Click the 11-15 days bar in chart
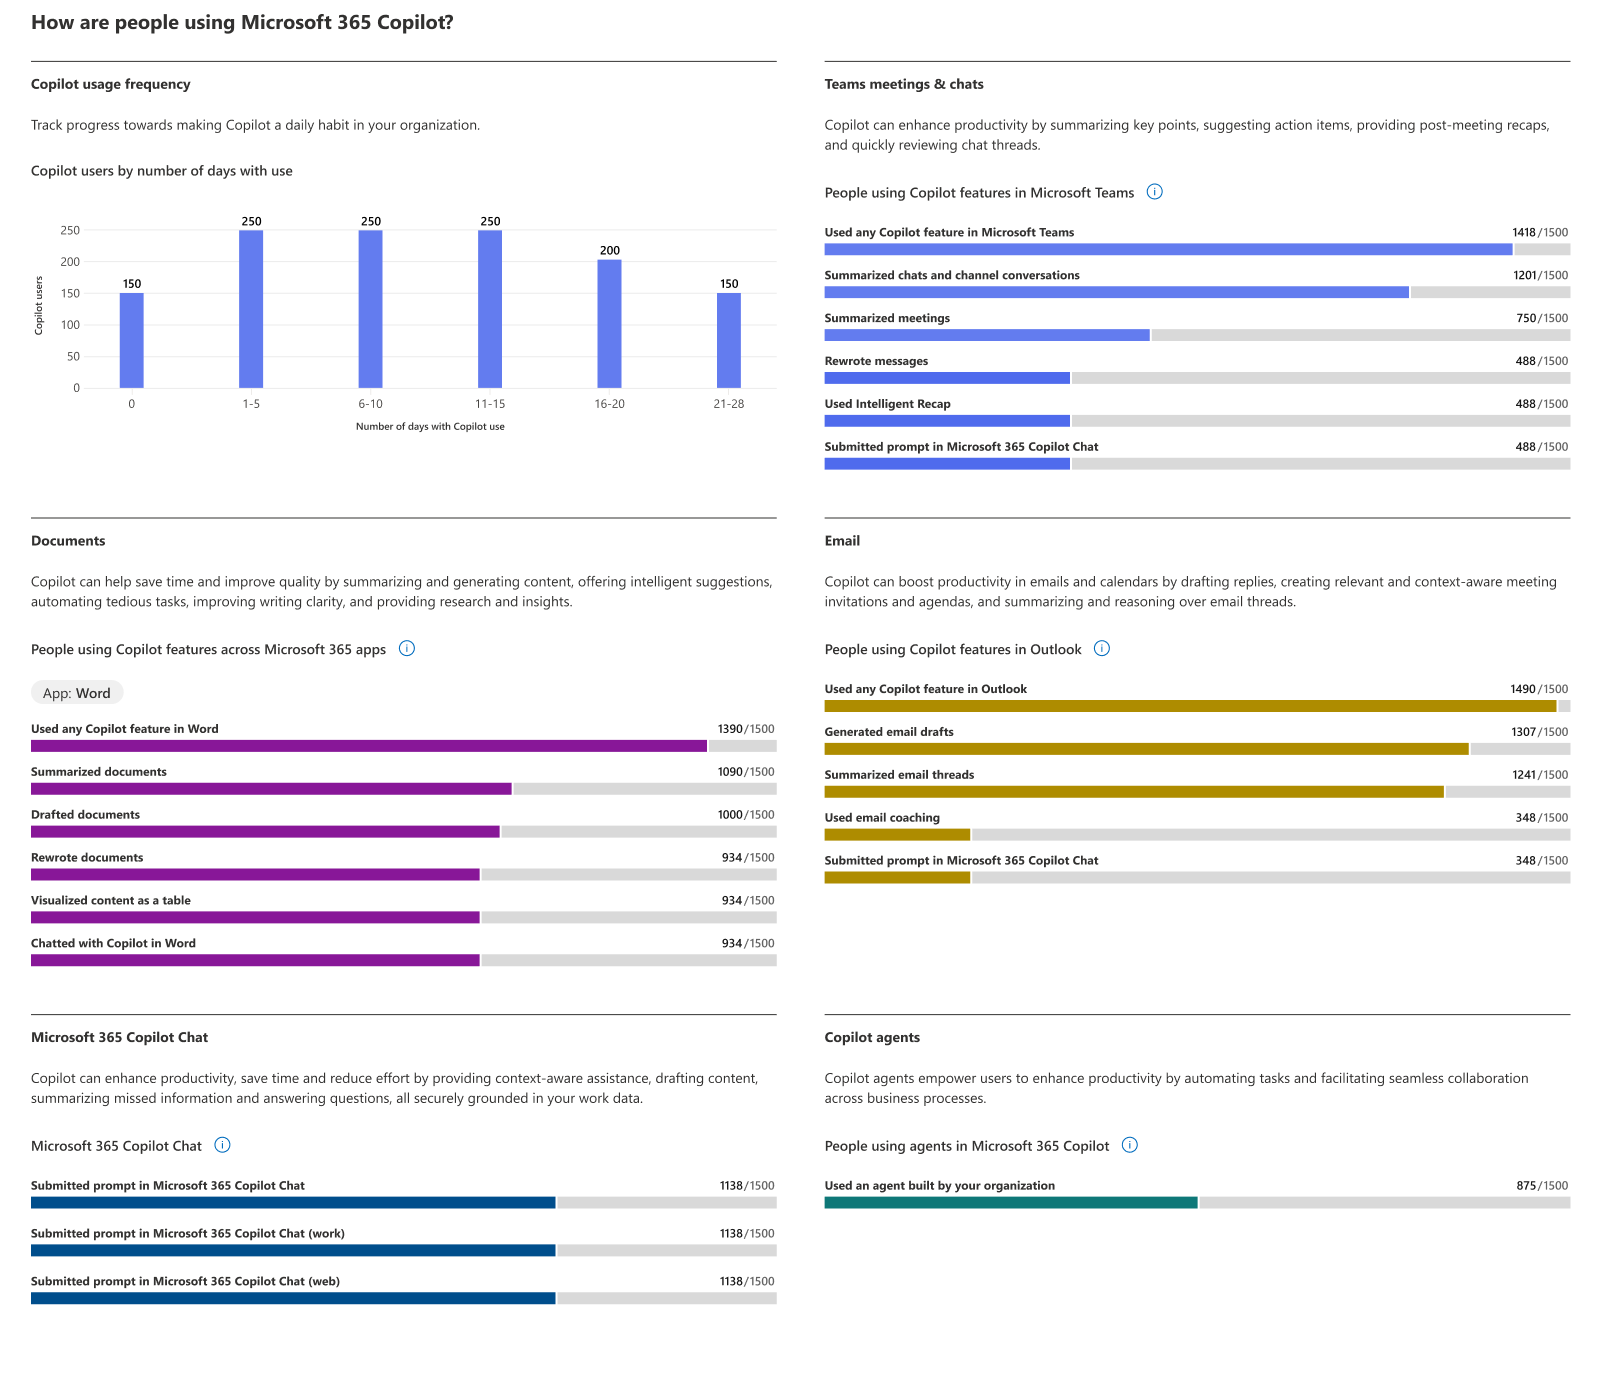 pos(490,309)
